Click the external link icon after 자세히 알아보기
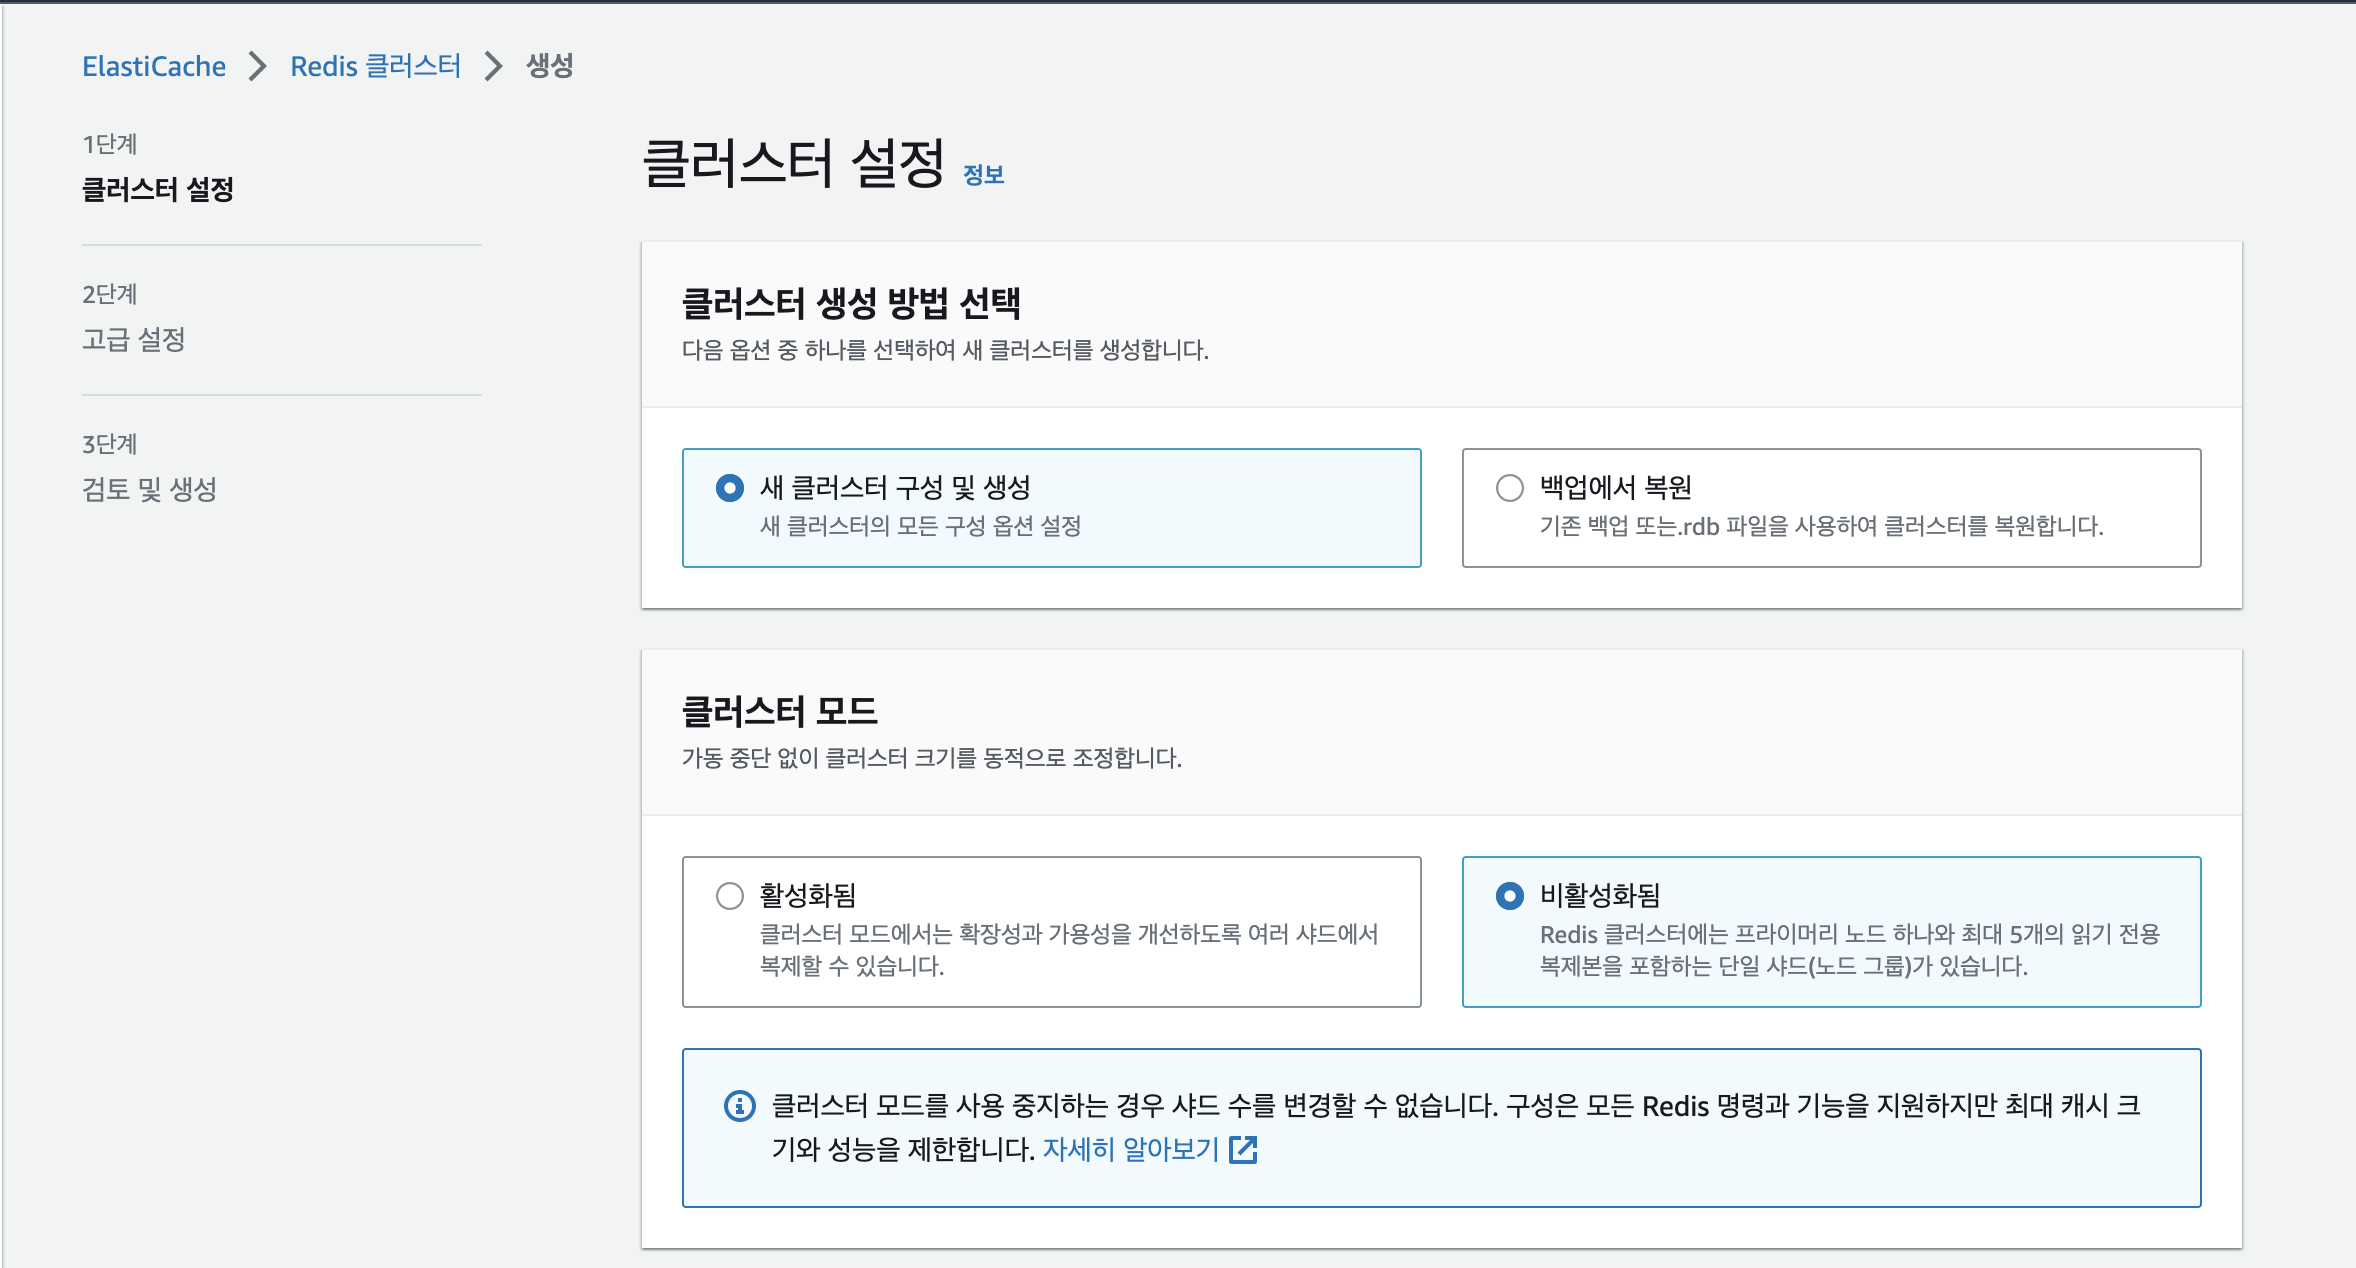This screenshot has height=1268, width=2356. pos(1243,1150)
